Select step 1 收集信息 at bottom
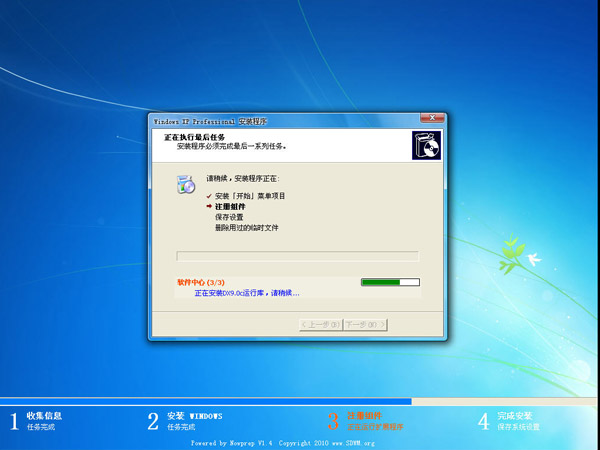 point(37,421)
